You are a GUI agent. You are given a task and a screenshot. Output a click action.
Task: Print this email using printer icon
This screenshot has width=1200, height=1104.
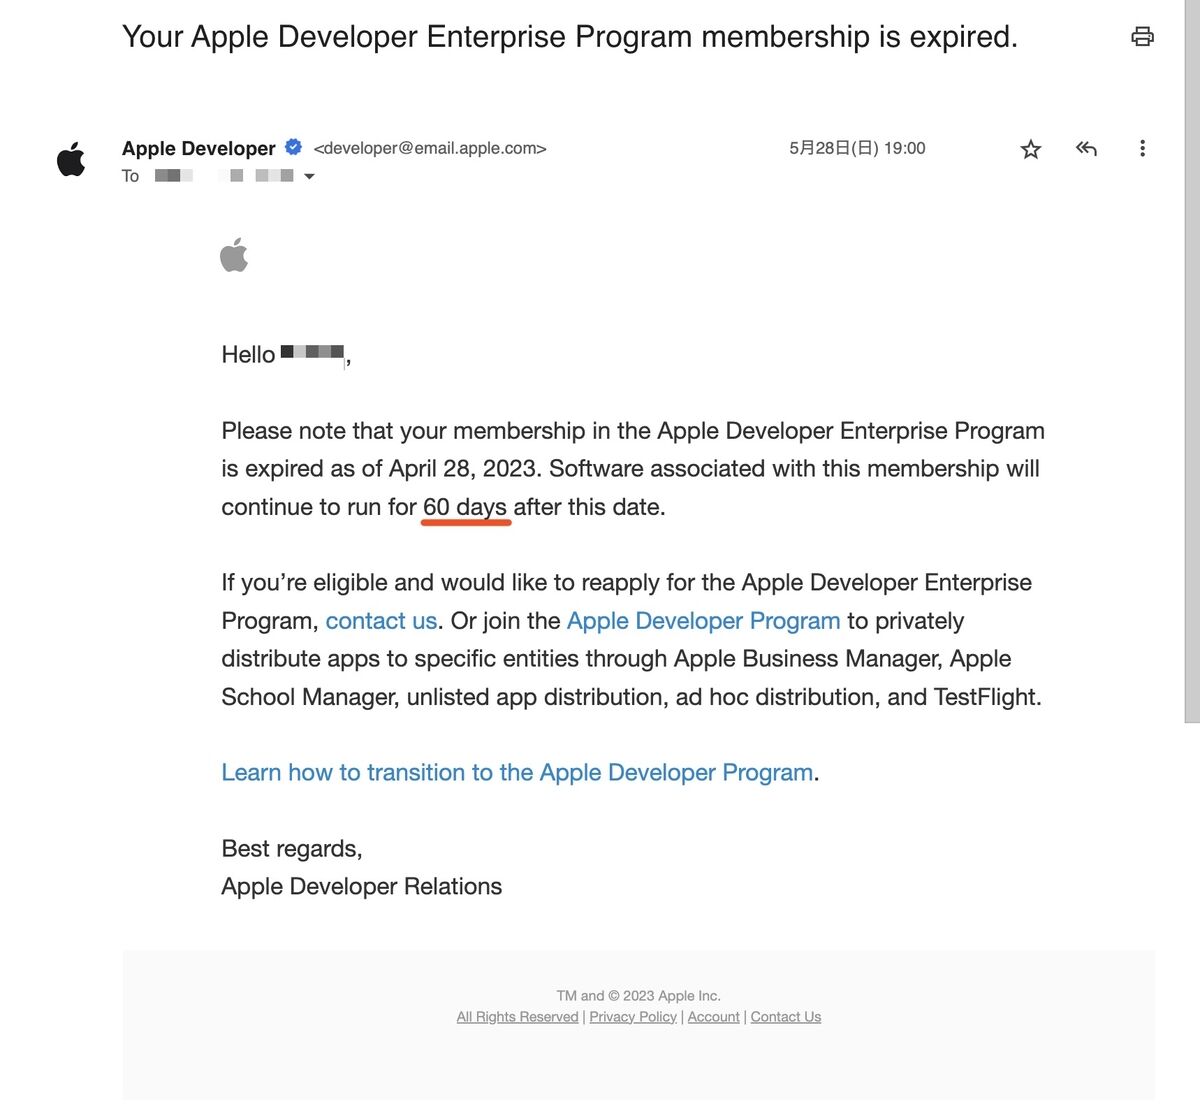point(1142,37)
